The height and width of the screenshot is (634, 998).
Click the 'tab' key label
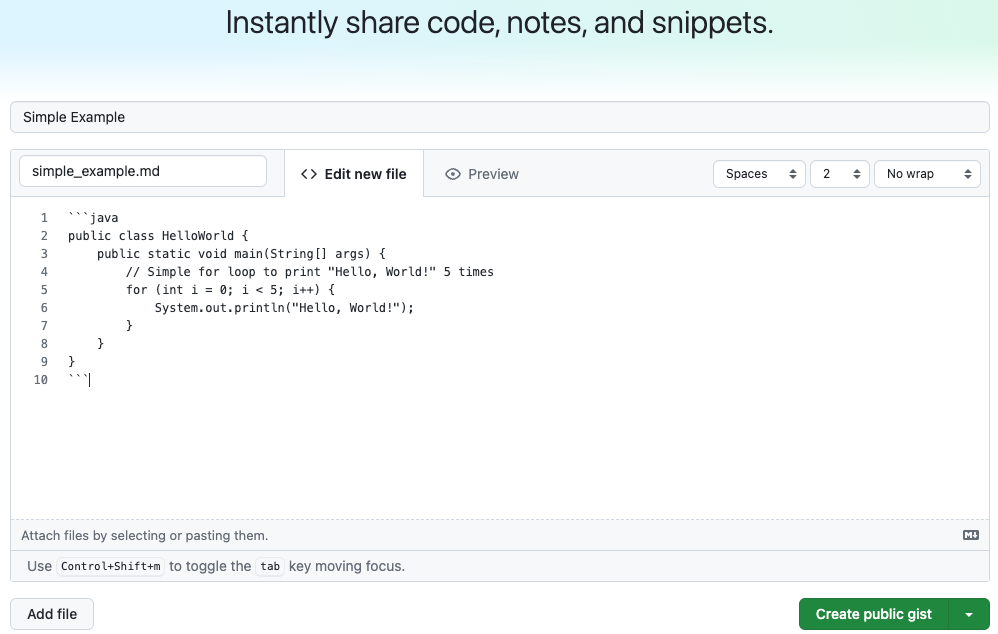coord(270,566)
